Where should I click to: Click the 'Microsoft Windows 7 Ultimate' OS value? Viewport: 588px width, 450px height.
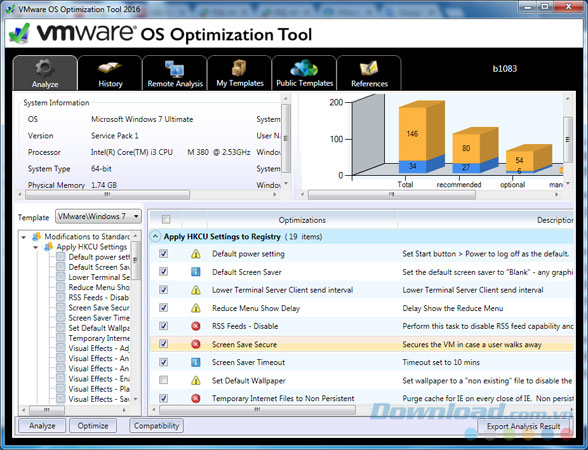pos(142,119)
